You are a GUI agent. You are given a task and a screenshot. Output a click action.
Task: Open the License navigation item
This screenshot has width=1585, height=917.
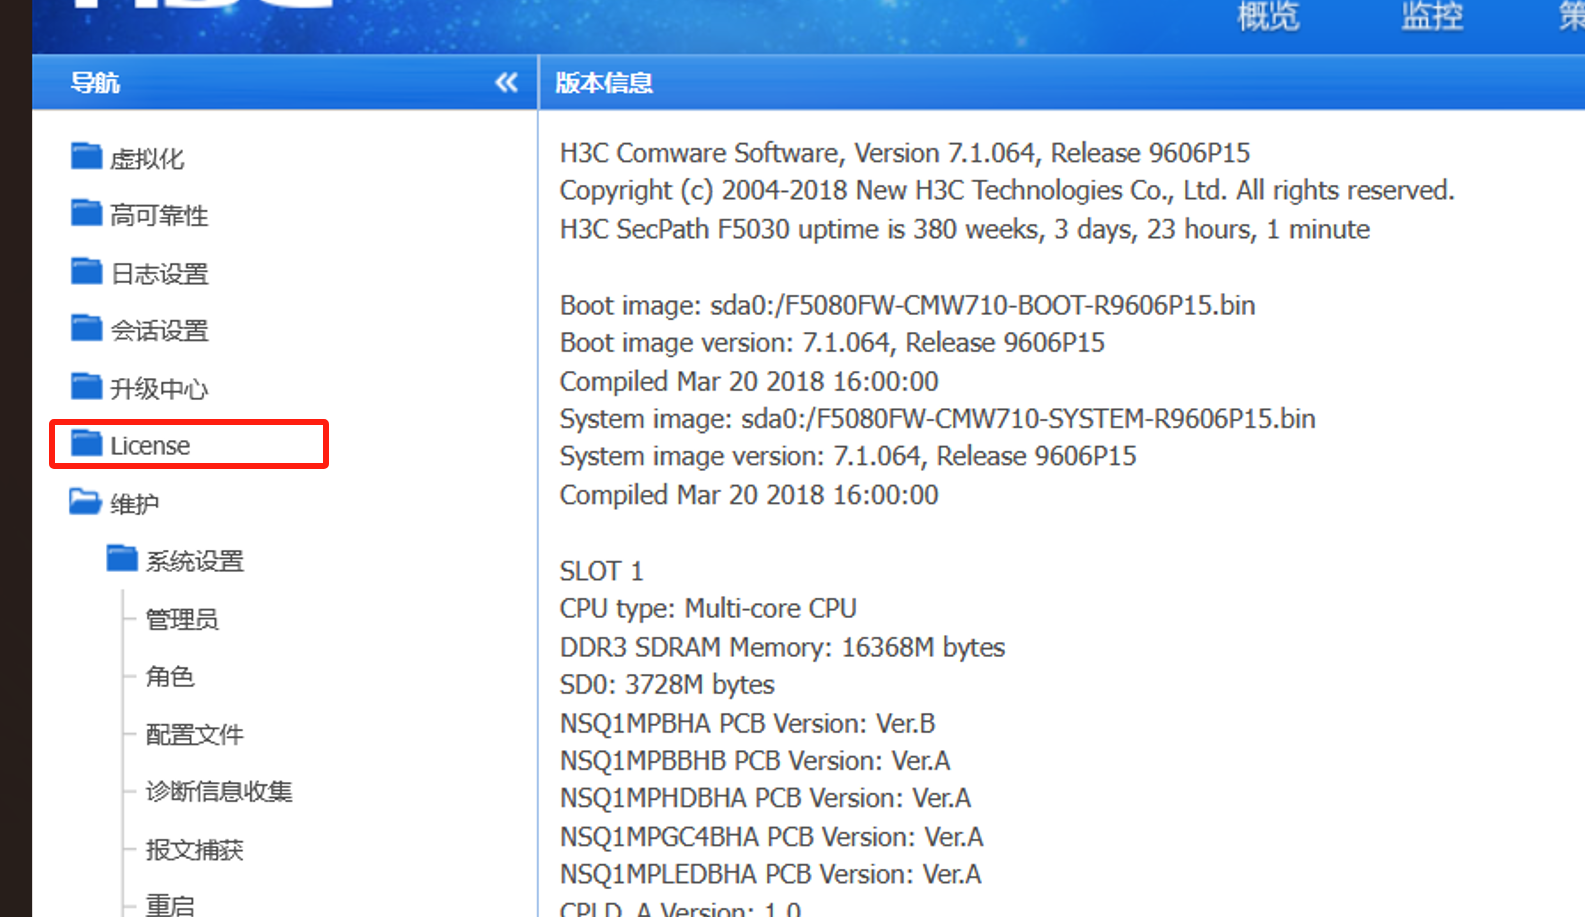(x=150, y=446)
